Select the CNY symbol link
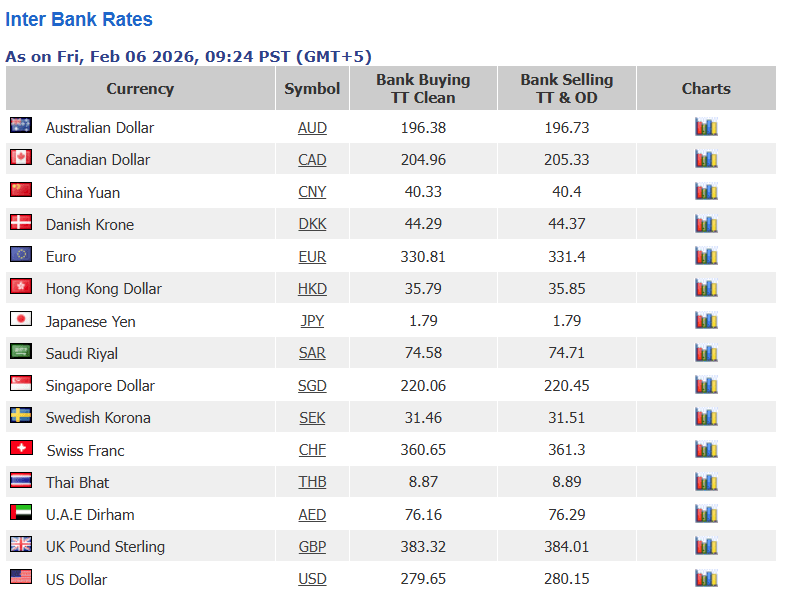 tap(312, 192)
